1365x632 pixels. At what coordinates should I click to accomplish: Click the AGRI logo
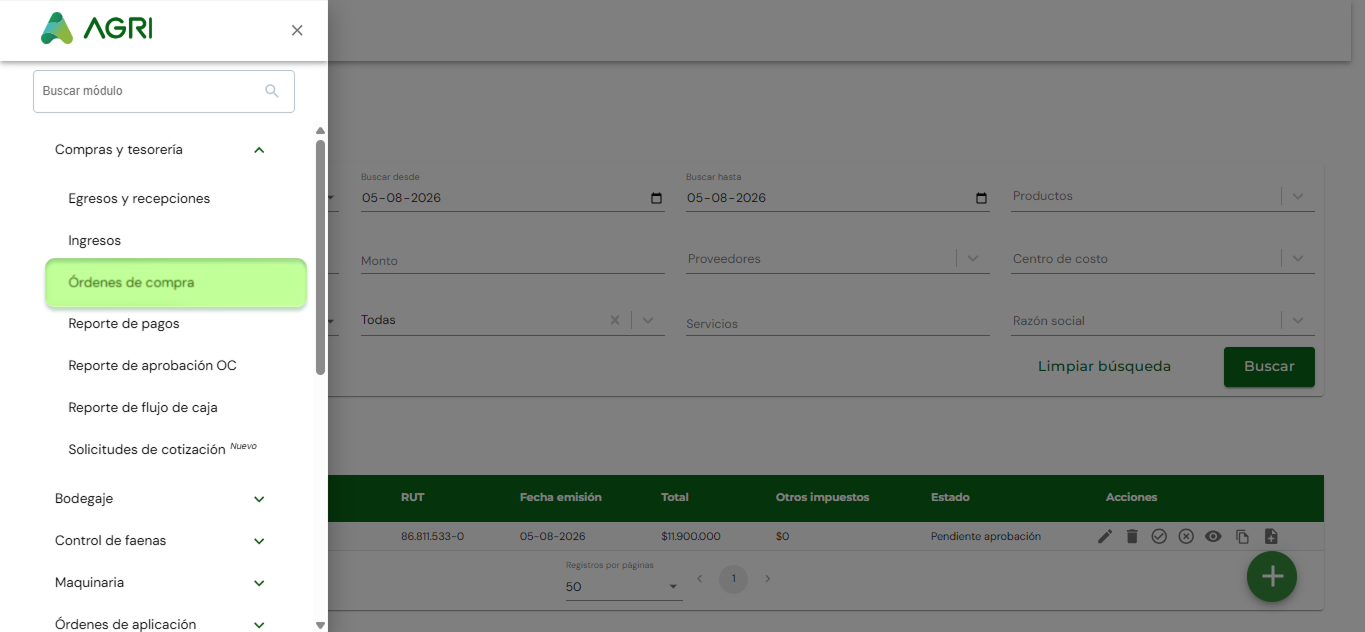(x=97, y=29)
